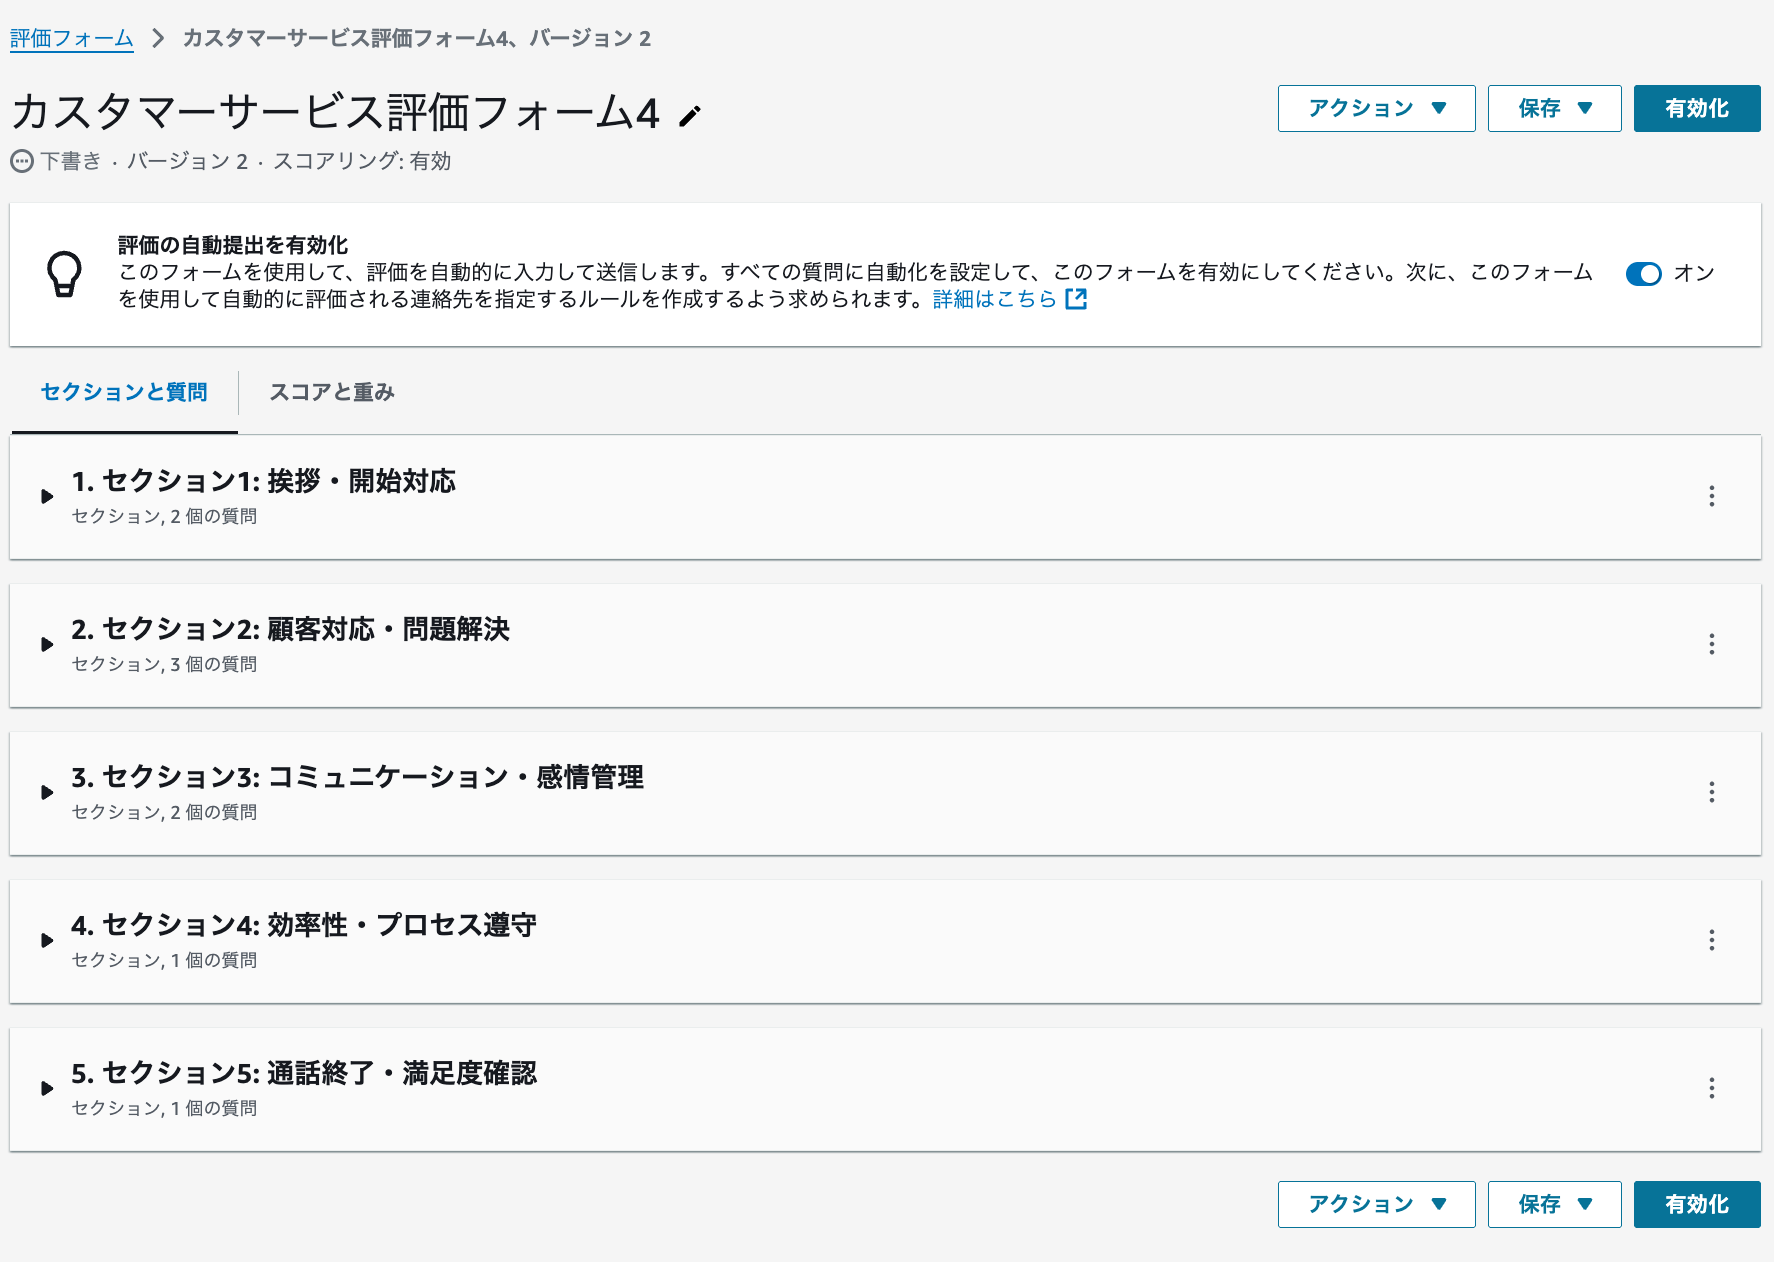Click the スコアリング: 有効 status text
The height and width of the screenshot is (1262, 1774).
[x=362, y=161]
